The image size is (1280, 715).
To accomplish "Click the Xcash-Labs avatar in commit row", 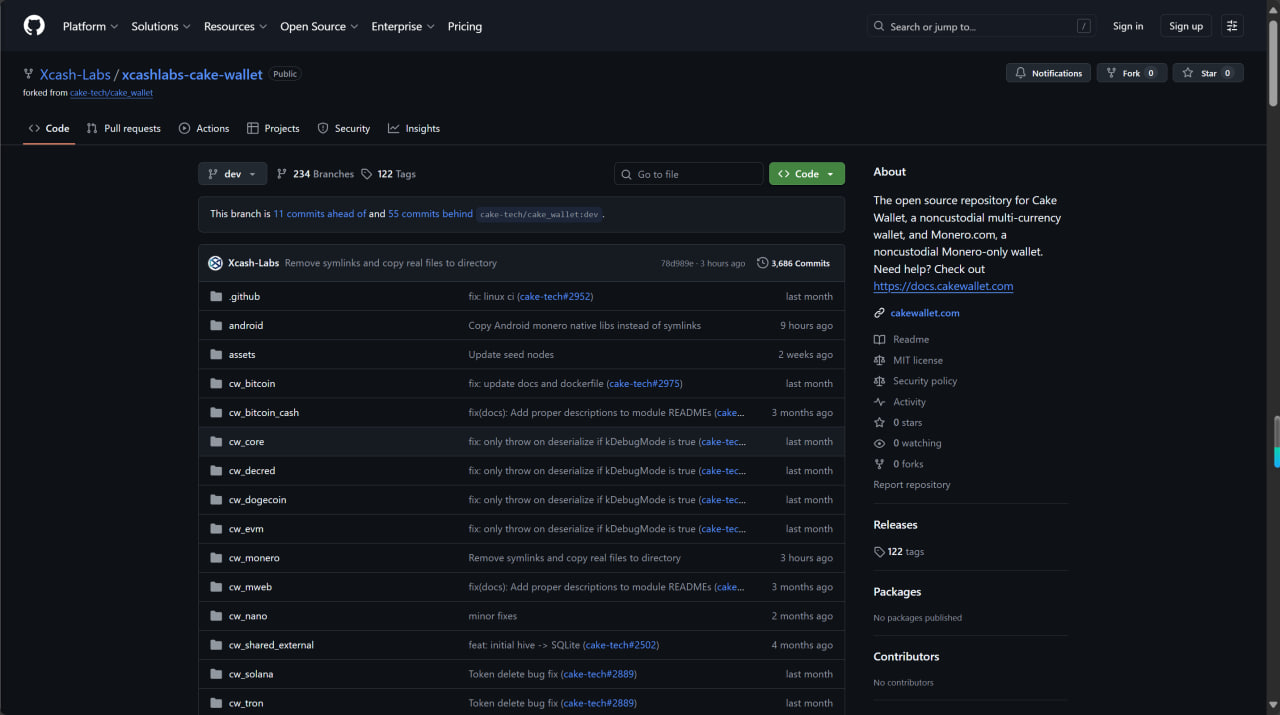I will coord(215,263).
